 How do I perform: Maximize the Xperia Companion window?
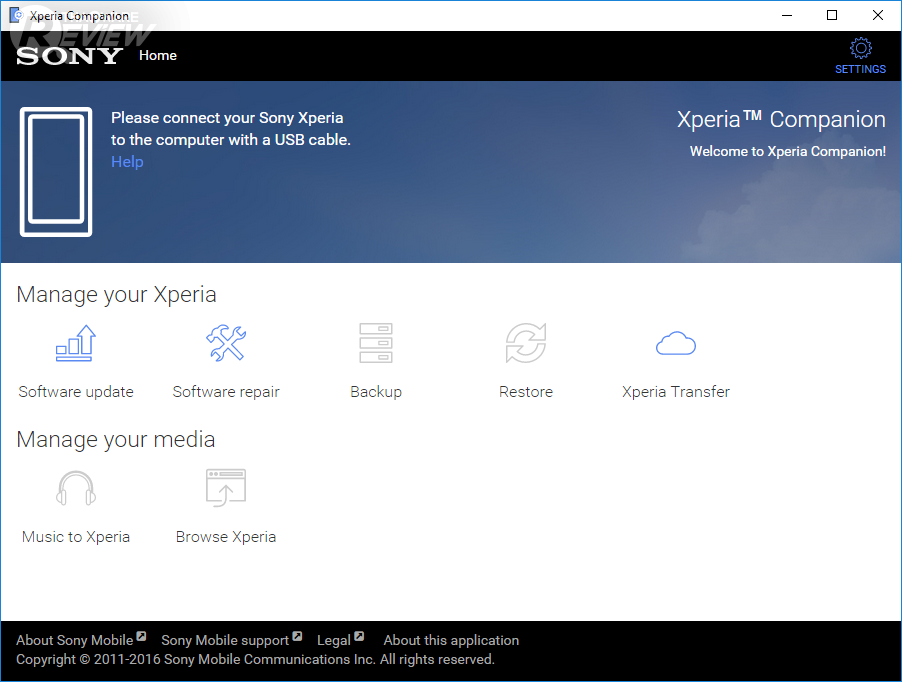[832, 16]
